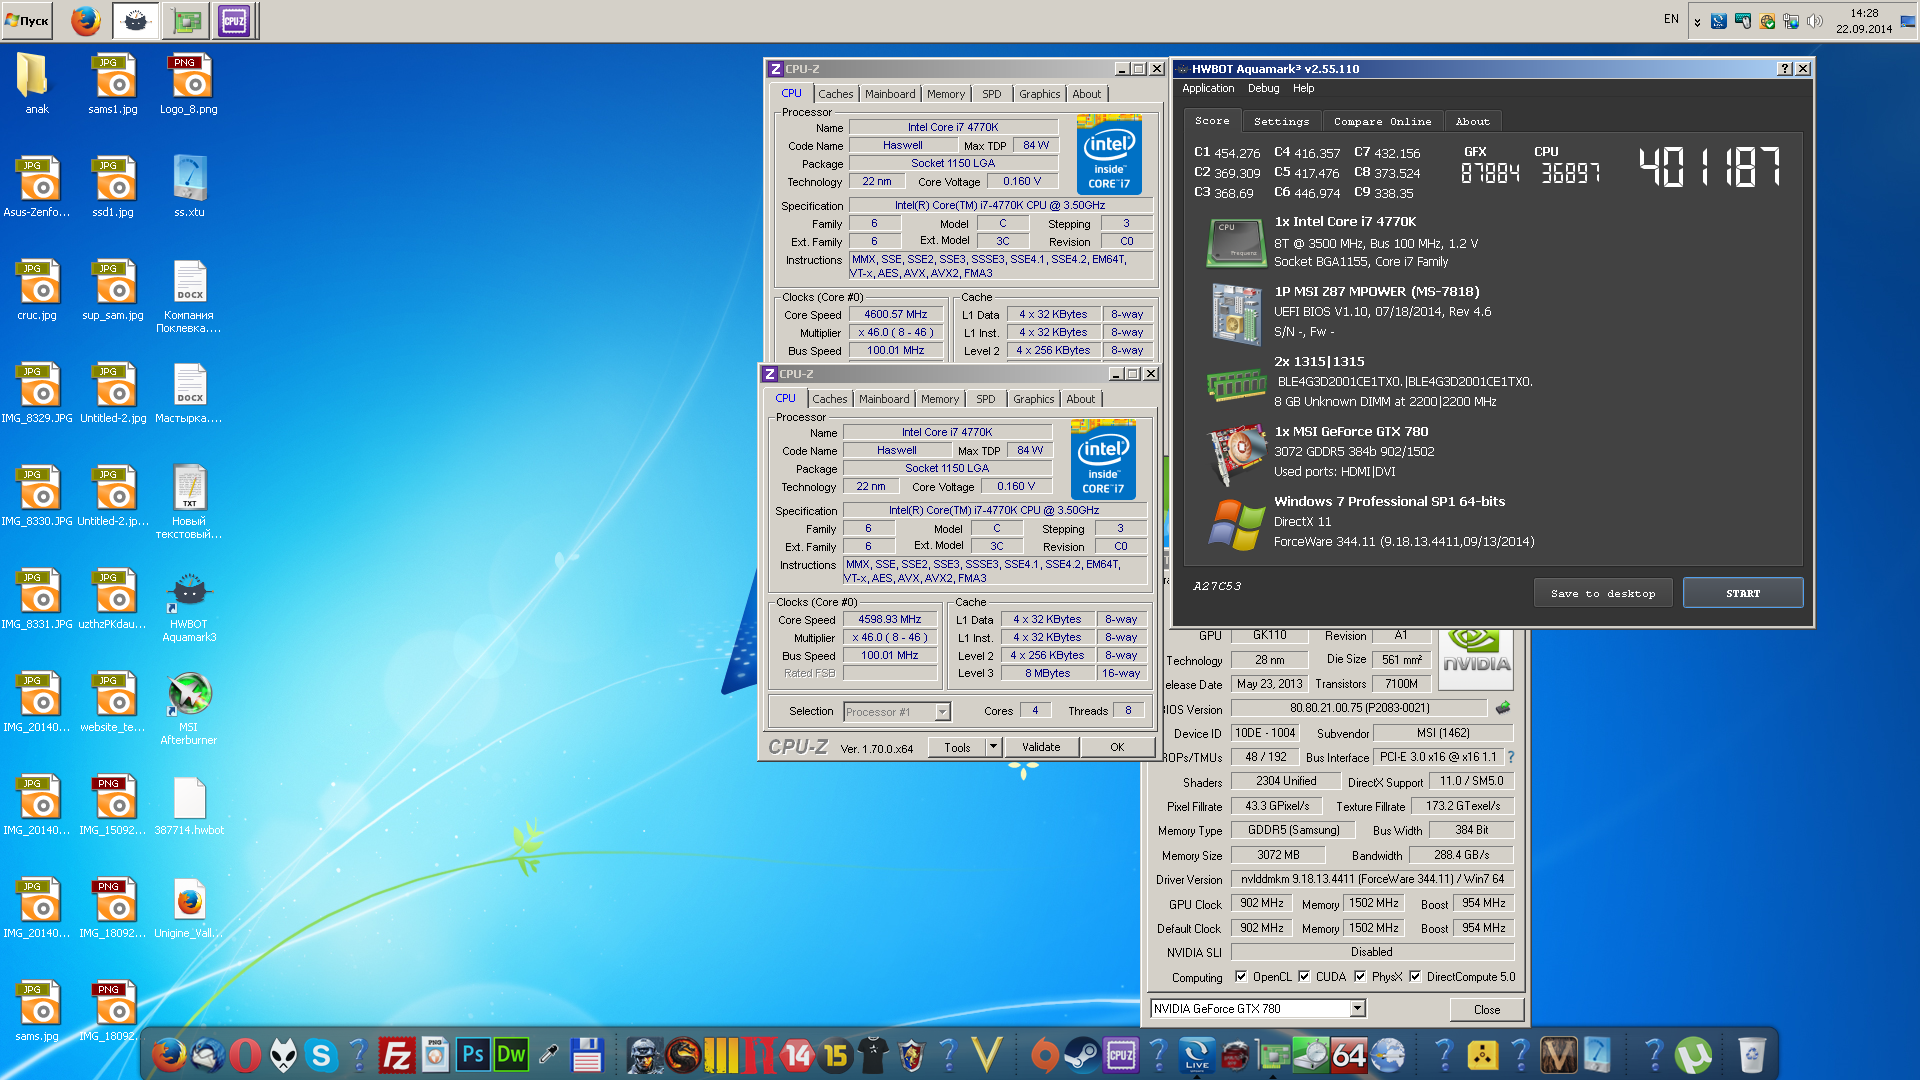Viewport: 1920px width, 1080px height.
Task: Open Firefox from the bottom dock
Action: point(168,1054)
